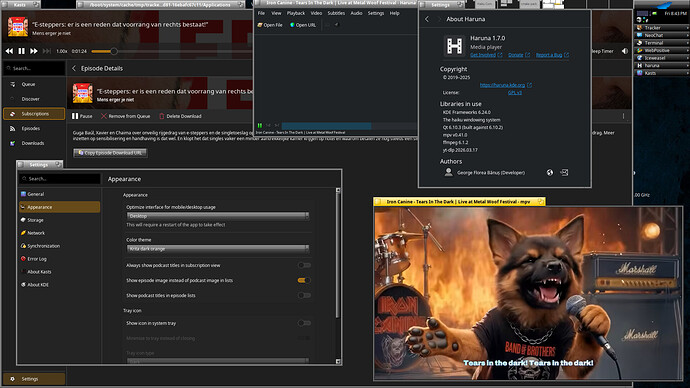Click Open URL in Haruna toolbar
This screenshot has width=690, height=388.
click(303, 25)
